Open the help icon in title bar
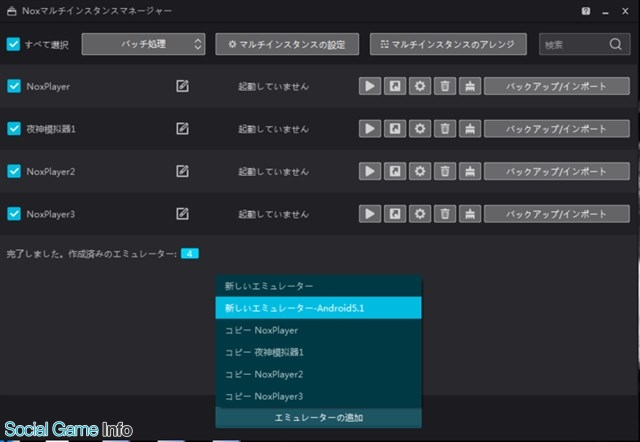 (586, 11)
